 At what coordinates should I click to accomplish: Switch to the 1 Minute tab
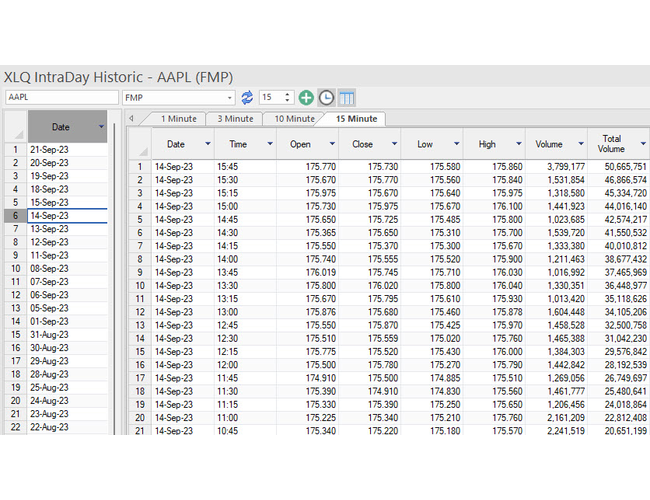179,119
